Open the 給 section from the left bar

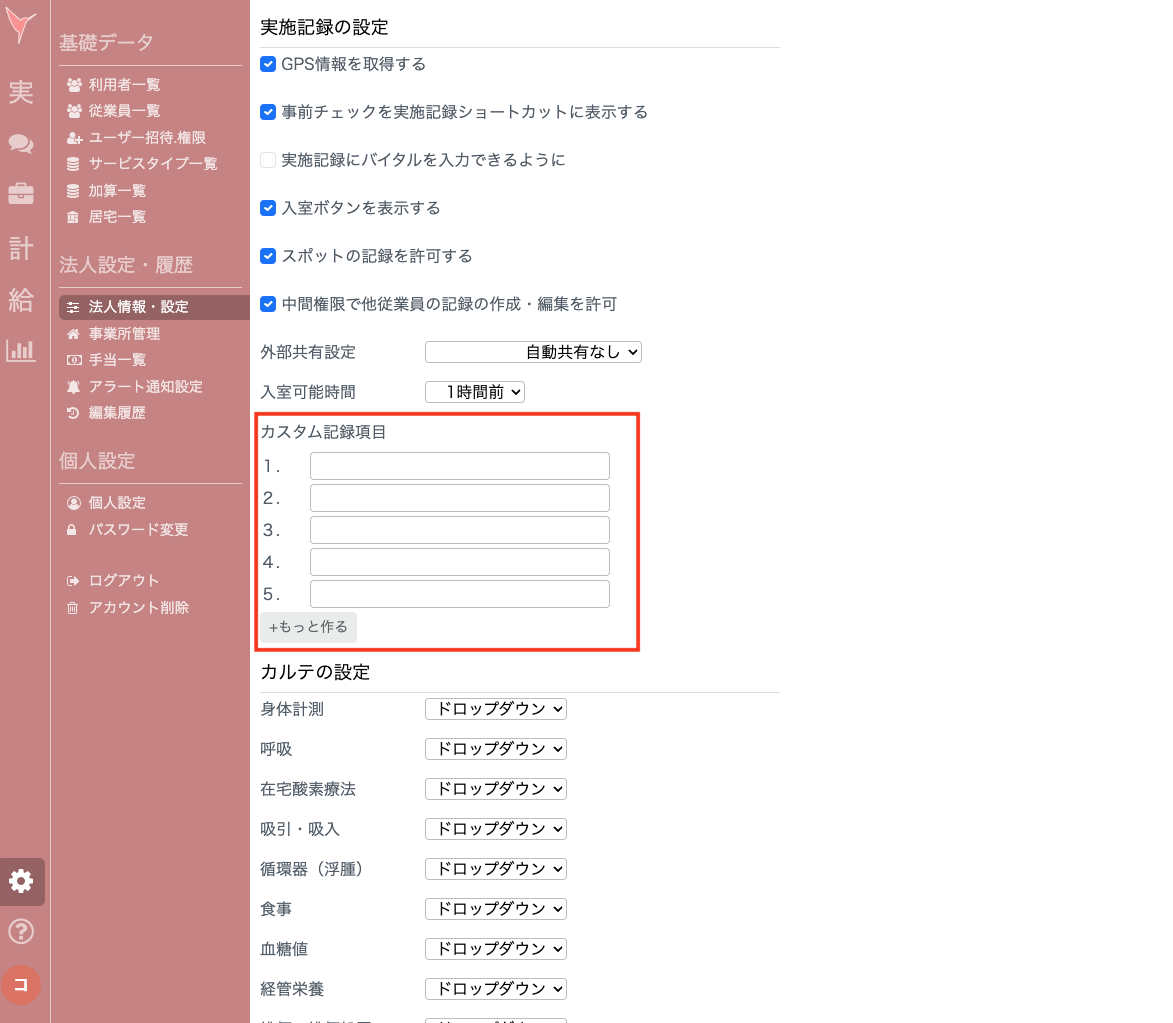pyautogui.click(x=21, y=300)
